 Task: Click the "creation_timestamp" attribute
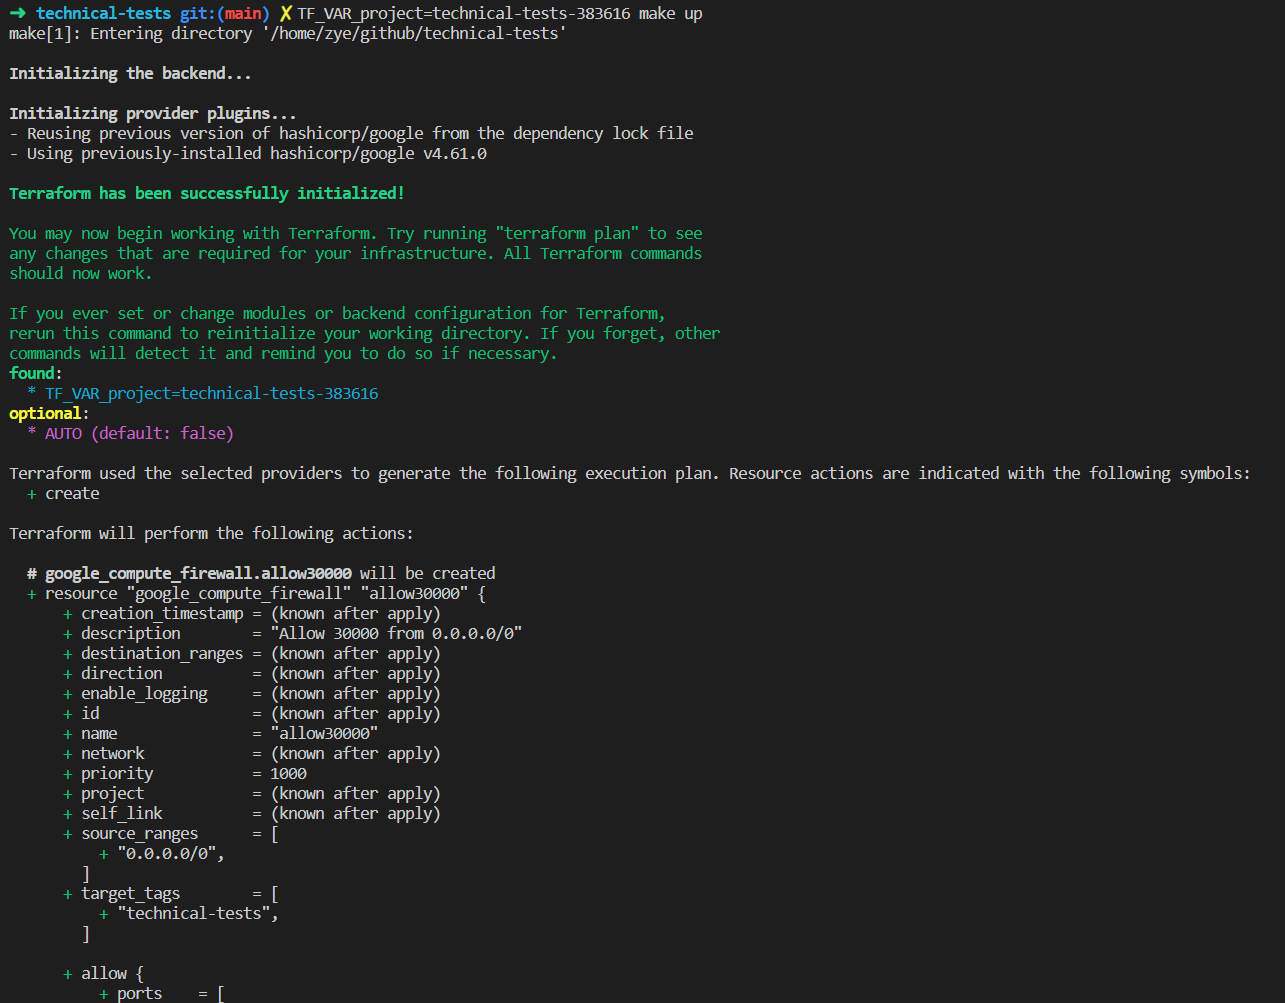tap(162, 613)
